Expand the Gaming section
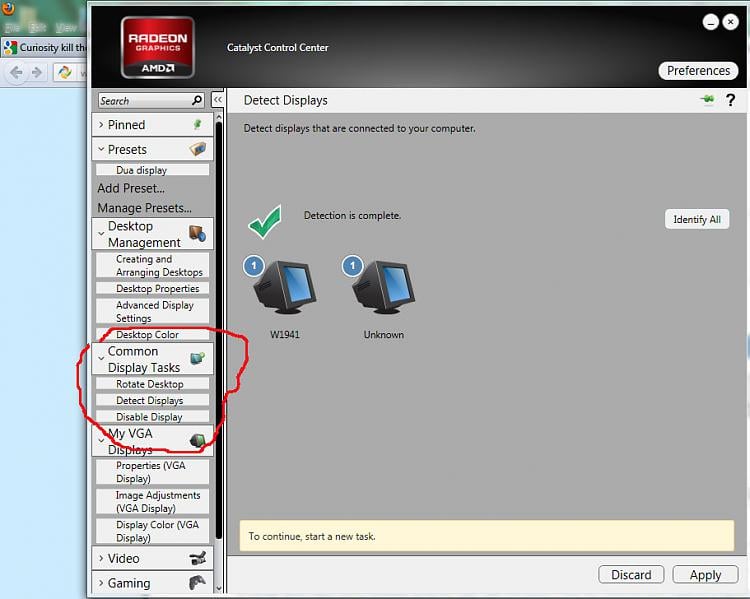Screen dimensions: 750x599 point(101,583)
